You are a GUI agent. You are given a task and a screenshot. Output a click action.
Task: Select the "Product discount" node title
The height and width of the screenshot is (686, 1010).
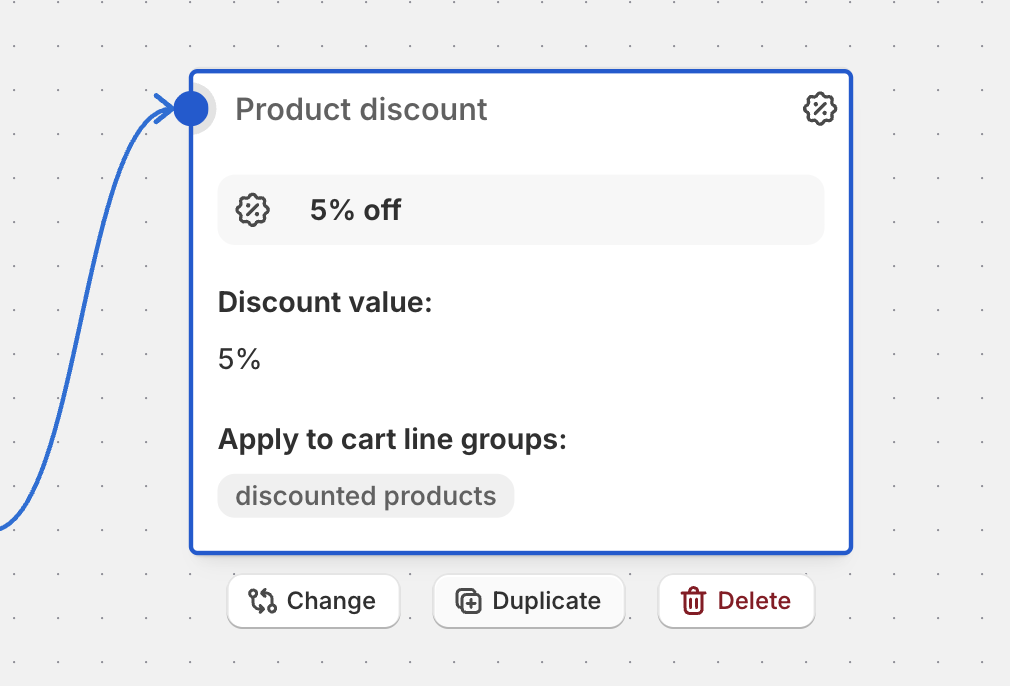[x=361, y=109]
